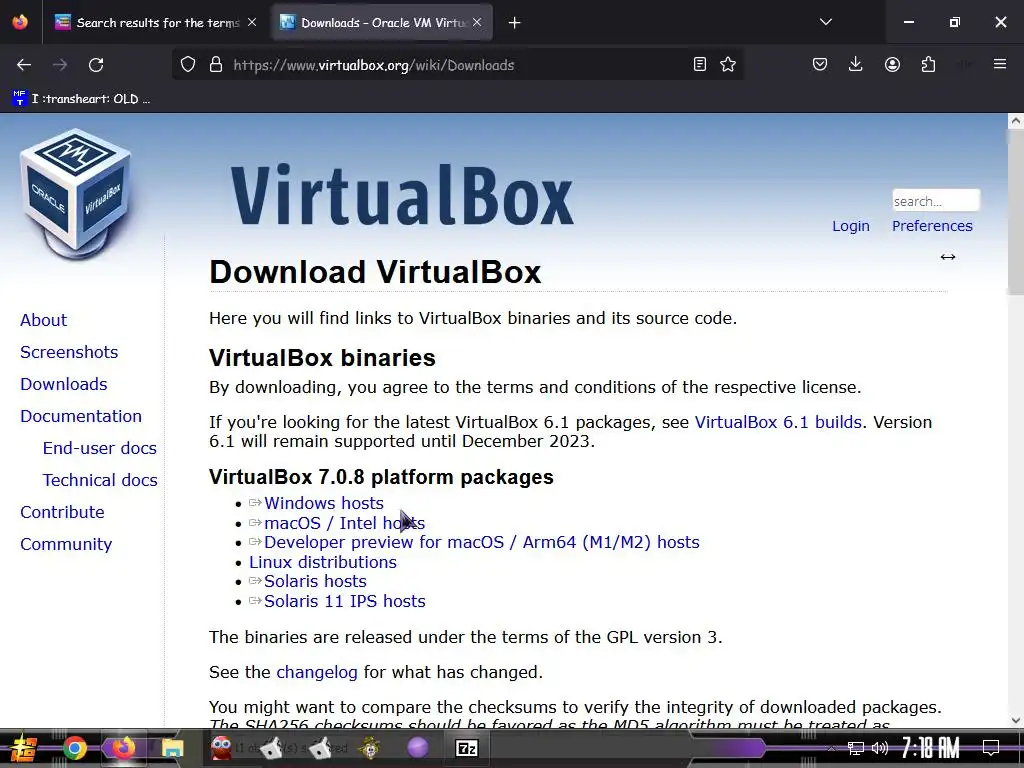Download macOS / Intel hosts package

coord(344,523)
